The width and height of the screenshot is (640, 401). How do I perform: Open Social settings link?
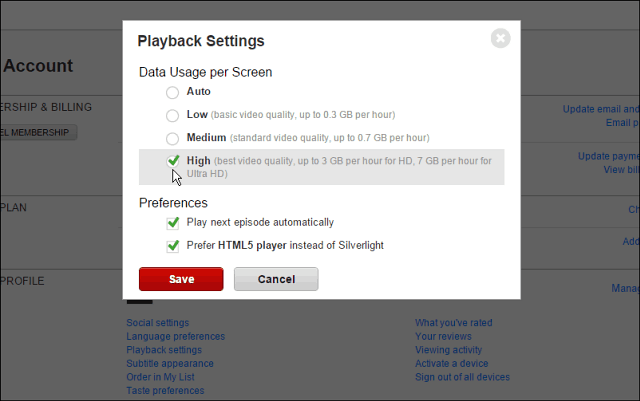coord(158,323)
